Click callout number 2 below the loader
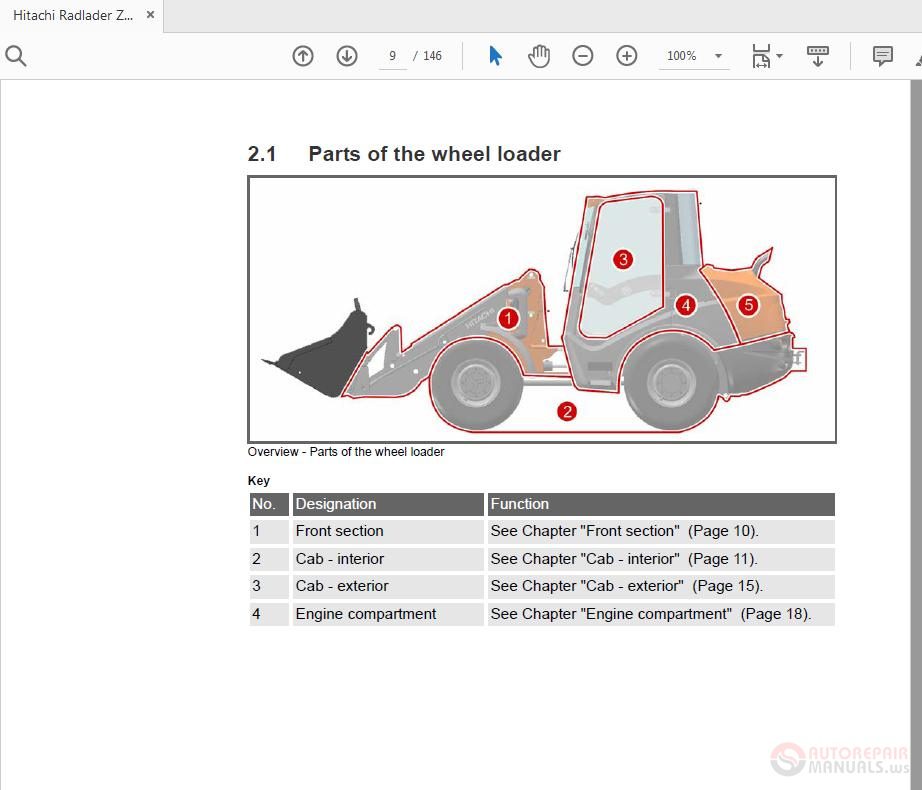This screenshot has height=790, width=922. (567, 411)
